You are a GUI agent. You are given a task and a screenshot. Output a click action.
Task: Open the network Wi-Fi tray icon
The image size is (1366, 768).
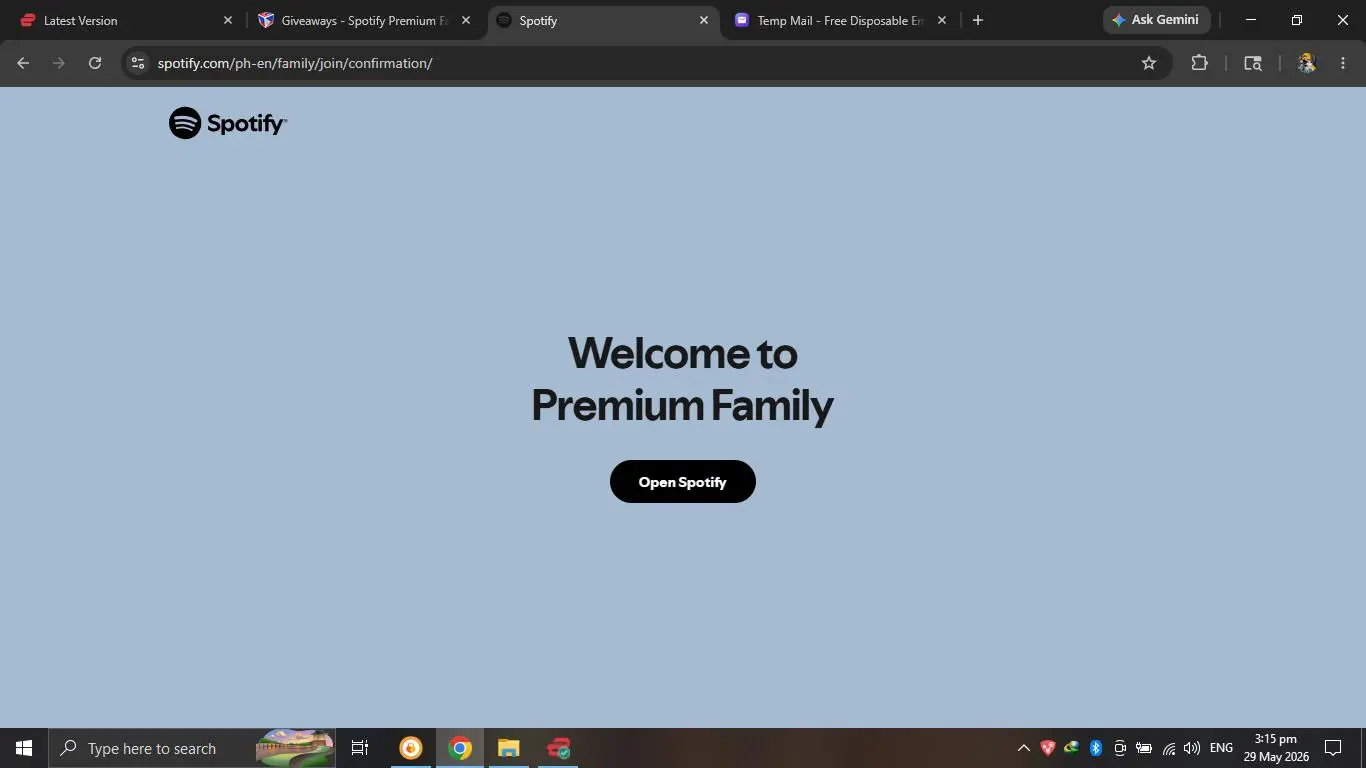pyautogui.click(x=1168, y=748)
